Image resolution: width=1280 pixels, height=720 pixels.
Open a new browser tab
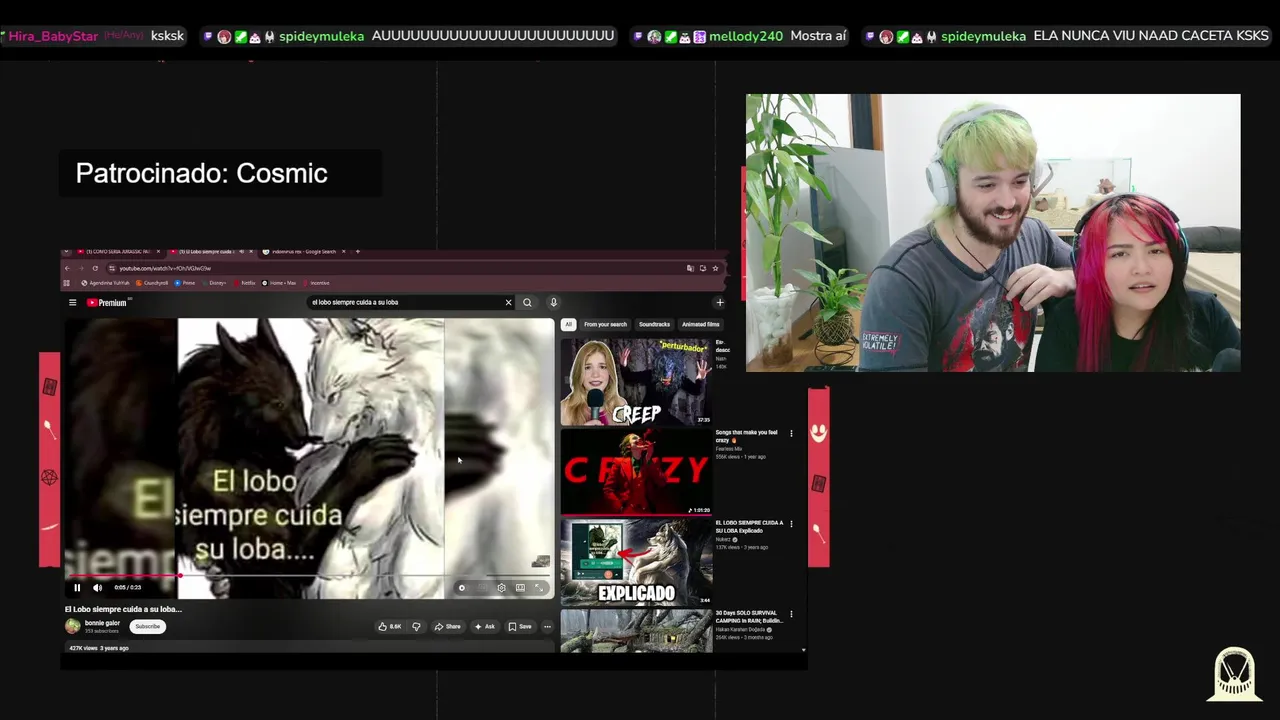[357, 252]
